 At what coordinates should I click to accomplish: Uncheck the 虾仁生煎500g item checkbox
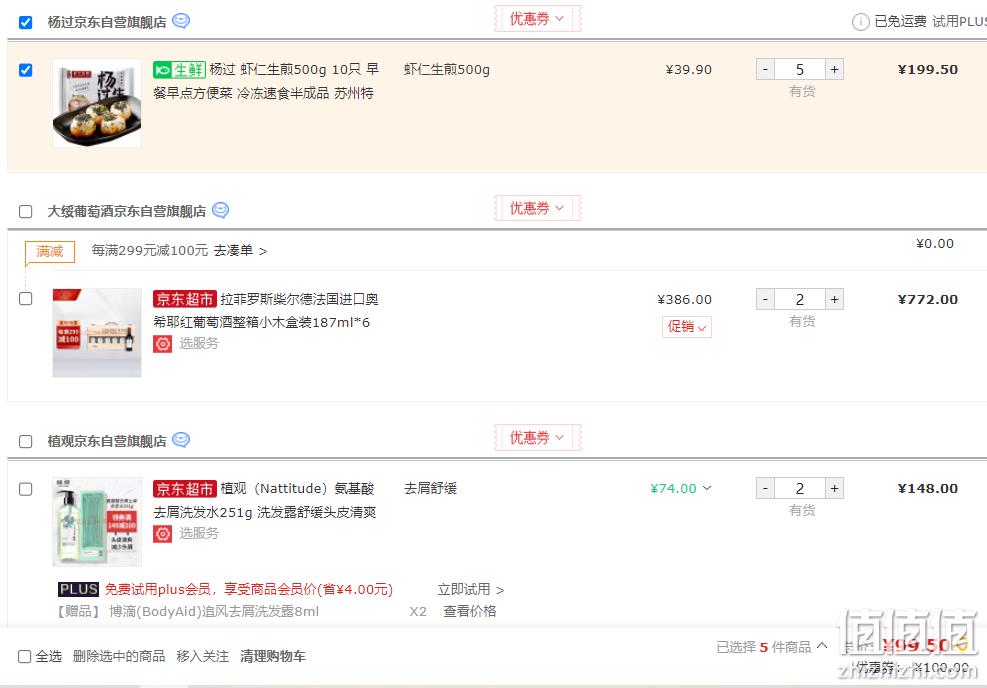pyautogui.click(x=25, y=70)
